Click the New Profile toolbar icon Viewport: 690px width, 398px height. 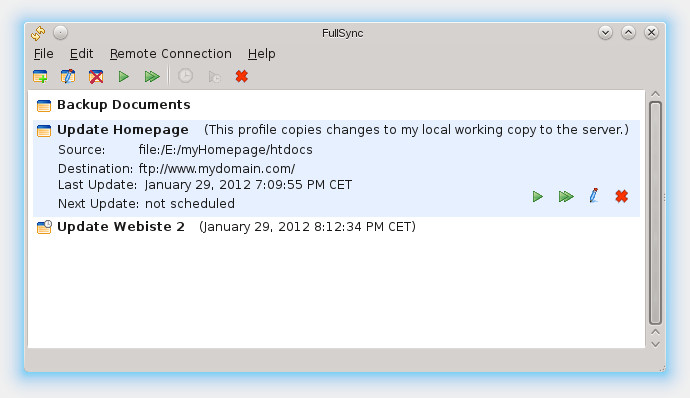pos(40,77)
